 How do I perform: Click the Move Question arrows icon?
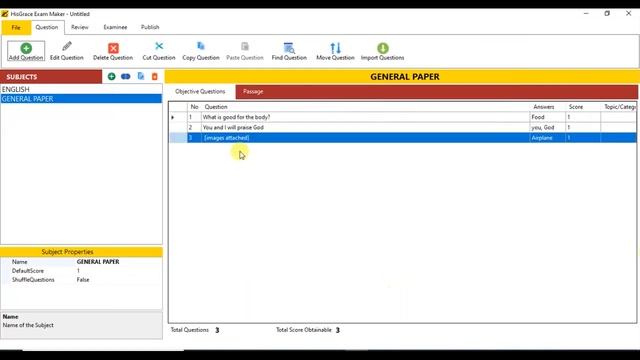336,48
